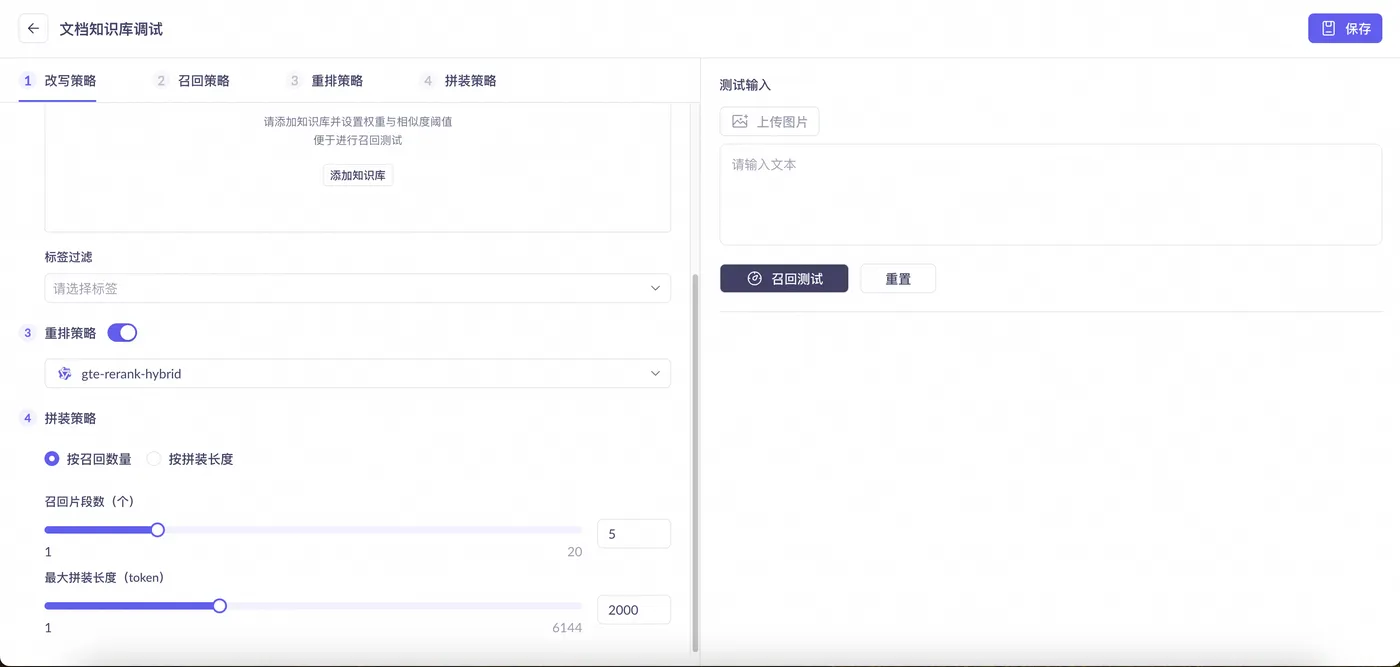Click the '拼装策略' section heading numbered 4
Viewport: 1400px width, 667px height.
(70, 418)
